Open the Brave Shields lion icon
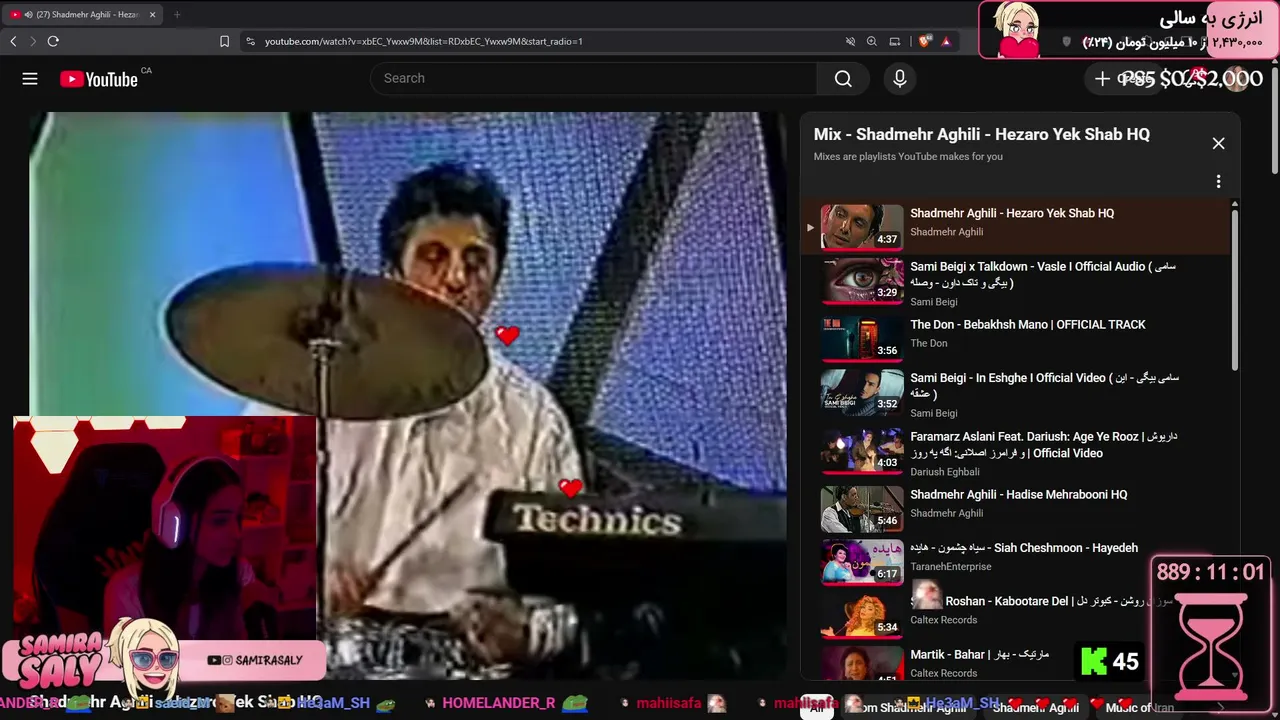This screenshot has height=720, width=1280. click(924, 41)
